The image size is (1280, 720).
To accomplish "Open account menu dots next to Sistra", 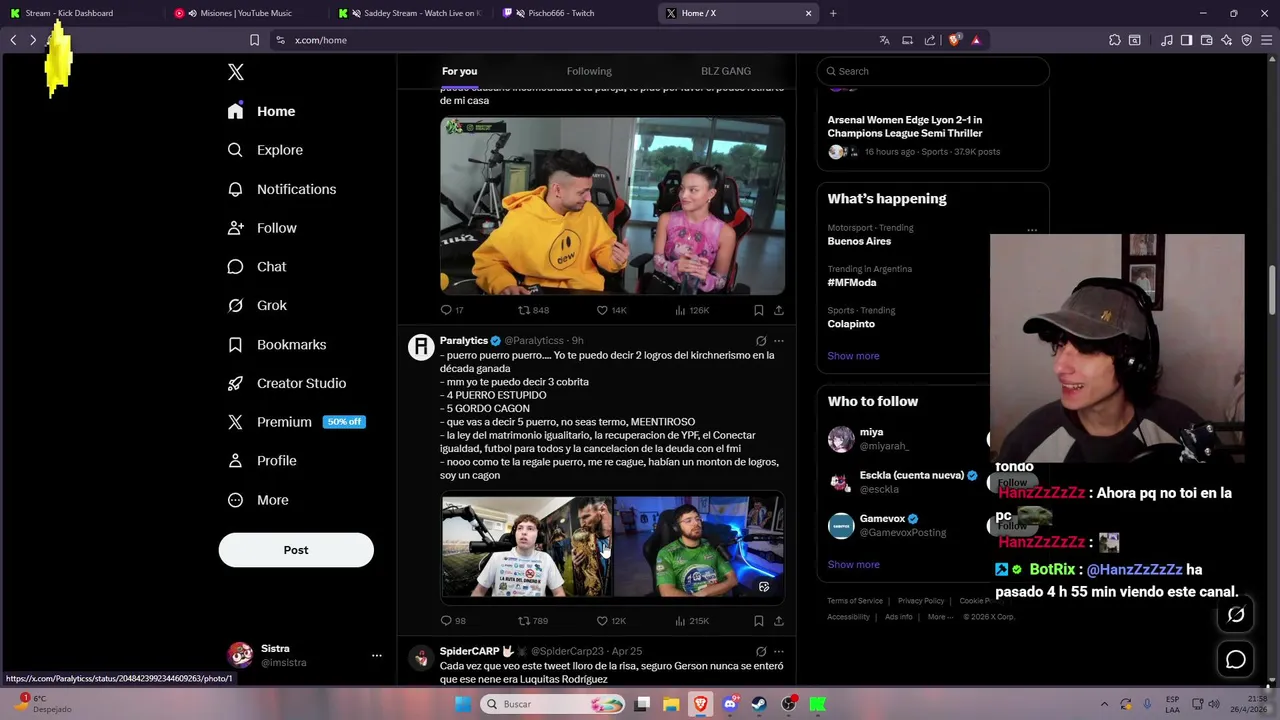I will pos(377,655).
